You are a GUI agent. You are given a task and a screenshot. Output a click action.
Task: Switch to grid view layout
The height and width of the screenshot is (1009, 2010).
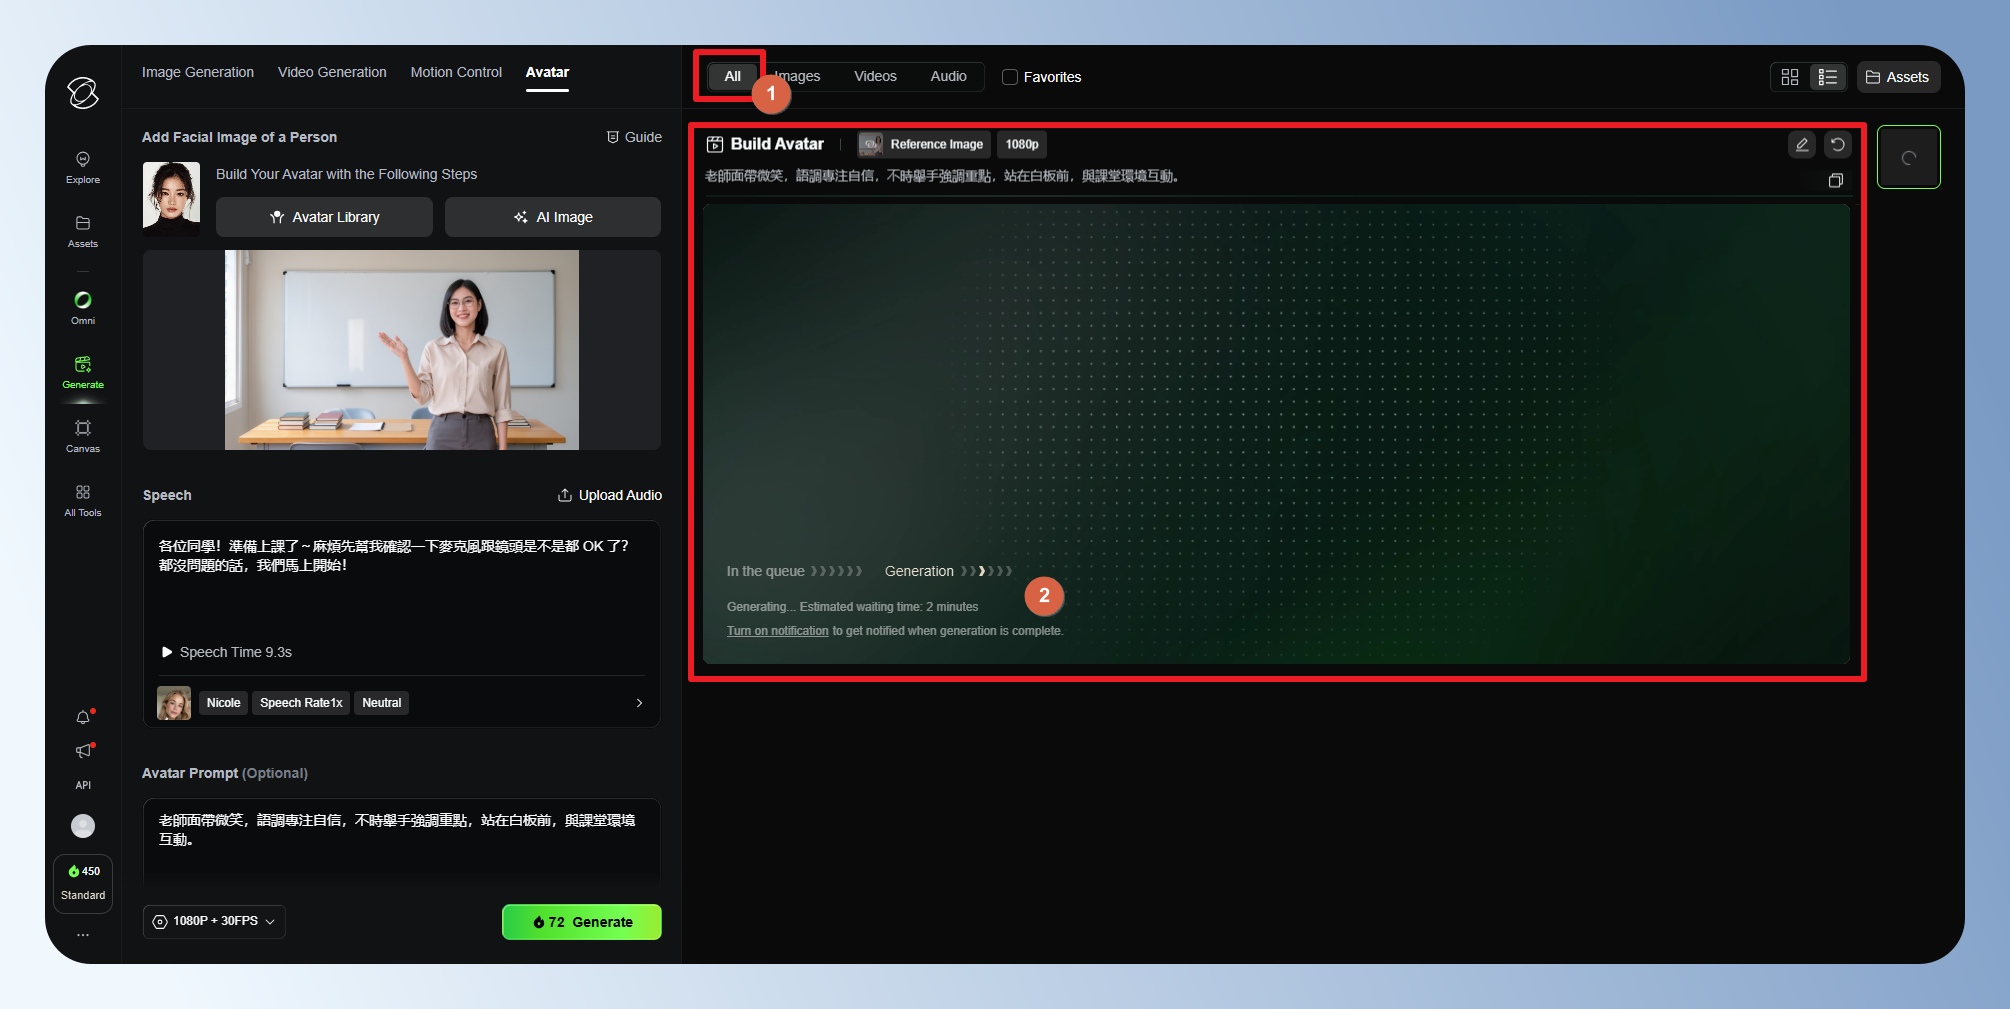[x=1790, y=77]
